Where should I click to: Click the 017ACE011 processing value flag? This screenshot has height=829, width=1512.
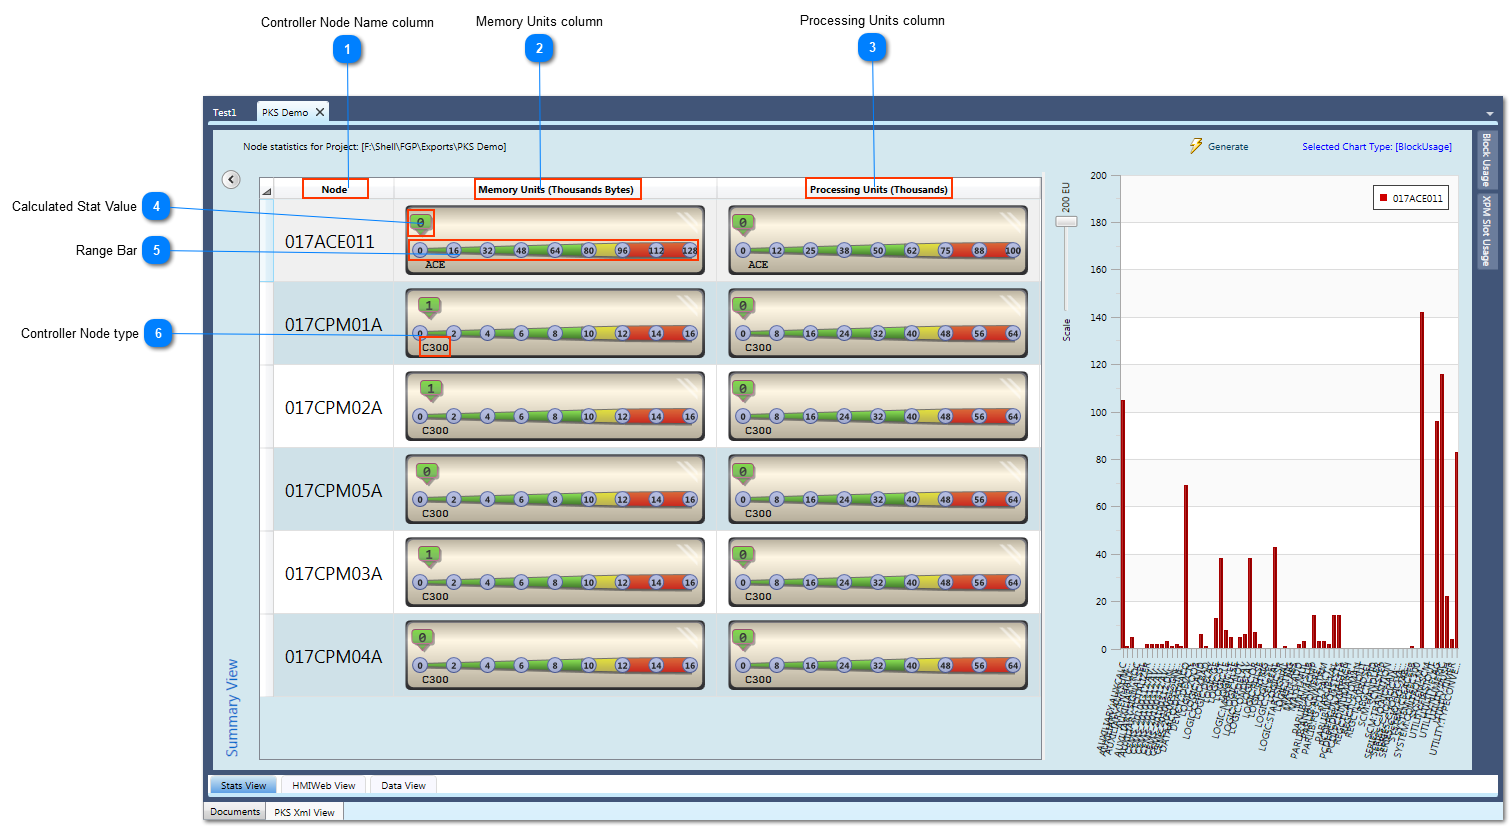tap(743, 224)
